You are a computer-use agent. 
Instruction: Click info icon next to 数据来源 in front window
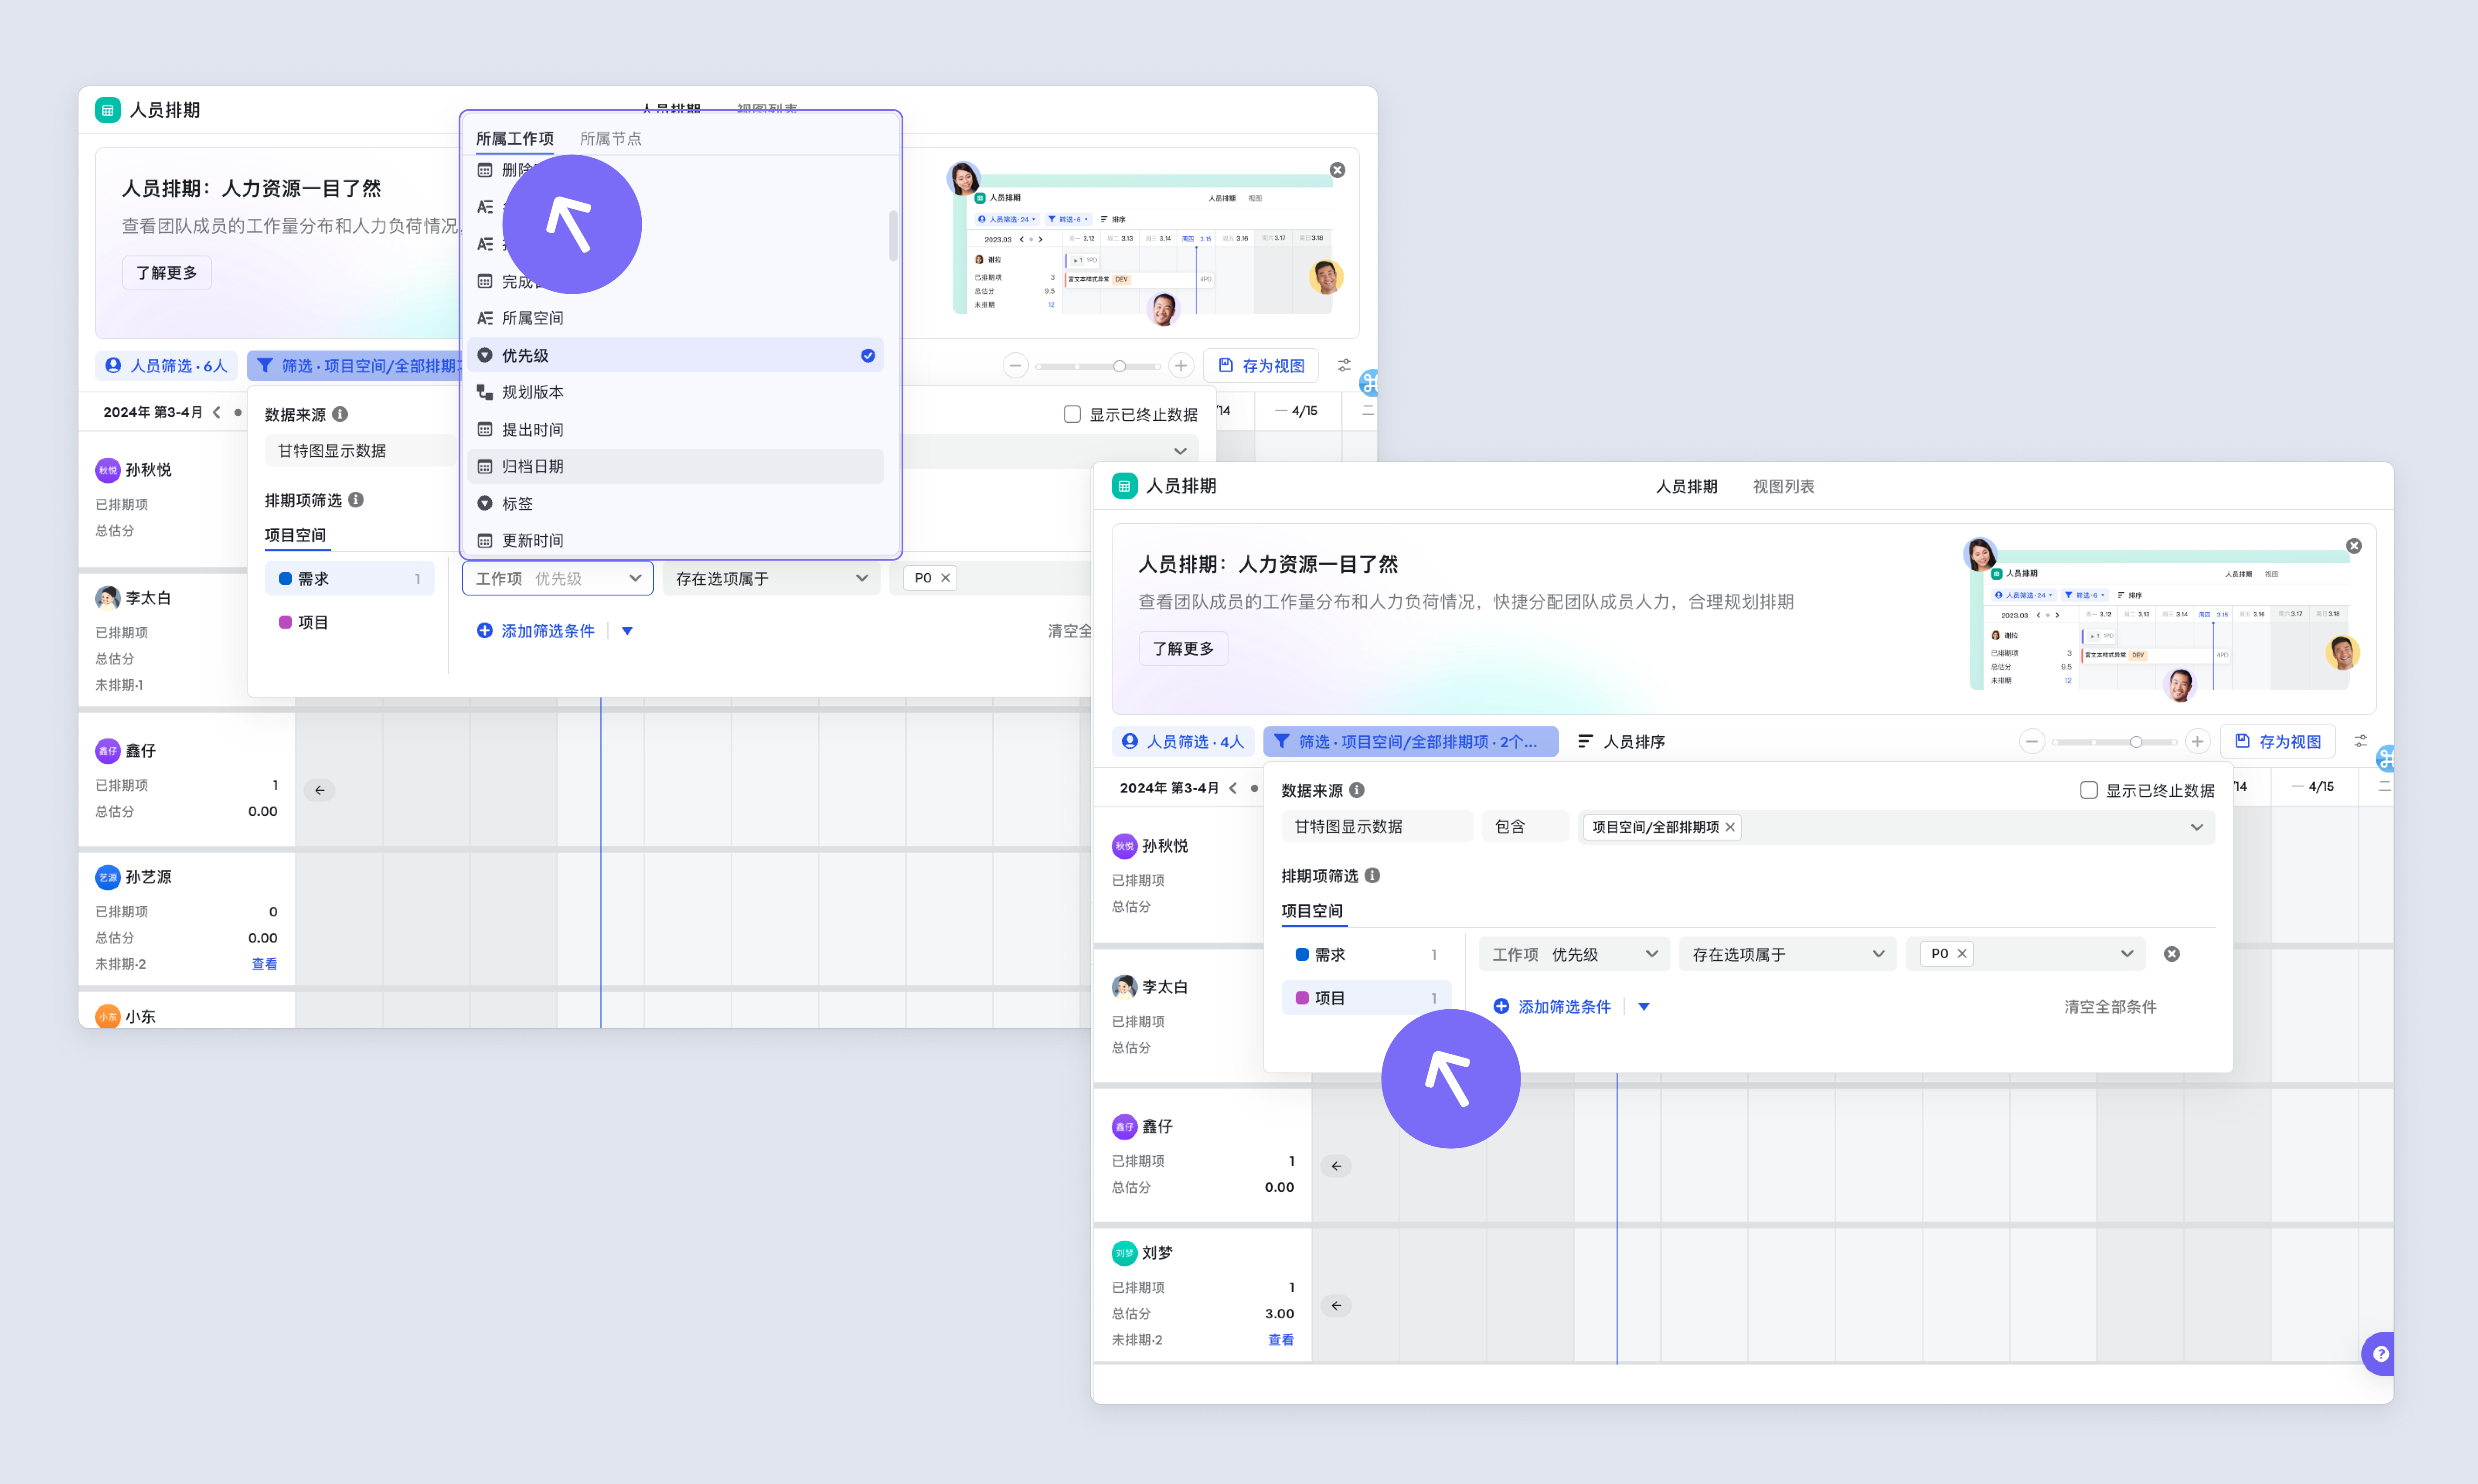1357,790
